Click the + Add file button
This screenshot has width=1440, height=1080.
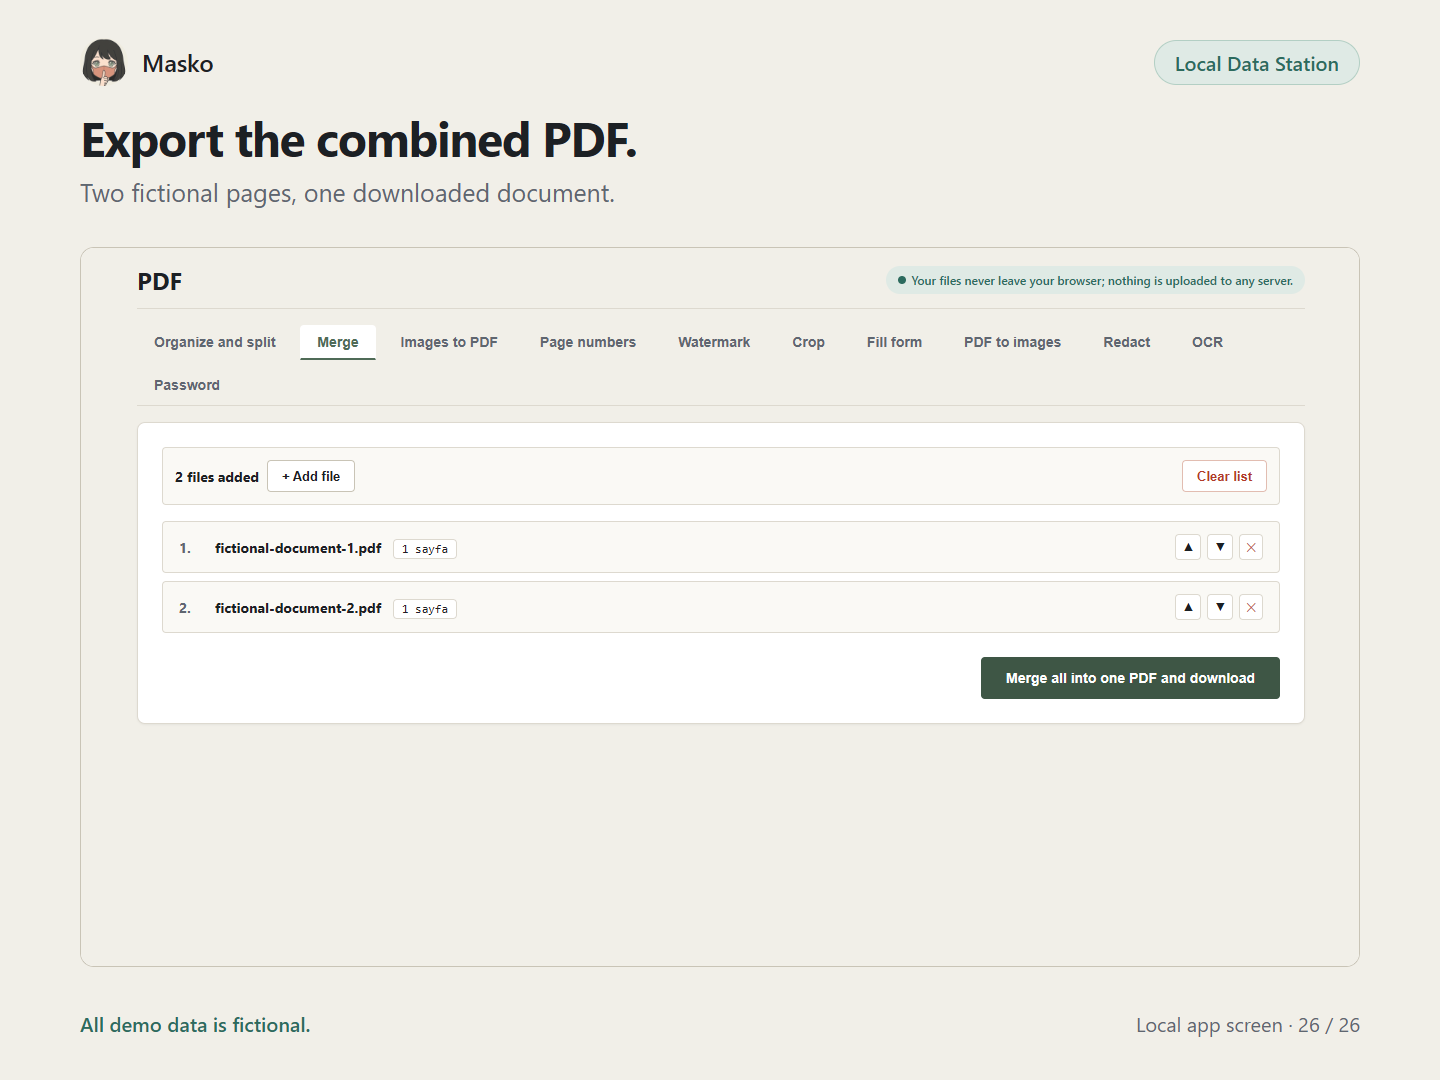[311, 476]
